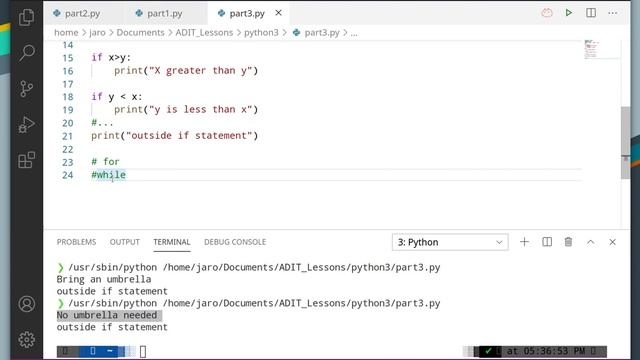Run the Python file with the play button

click(x=569, y=13)
